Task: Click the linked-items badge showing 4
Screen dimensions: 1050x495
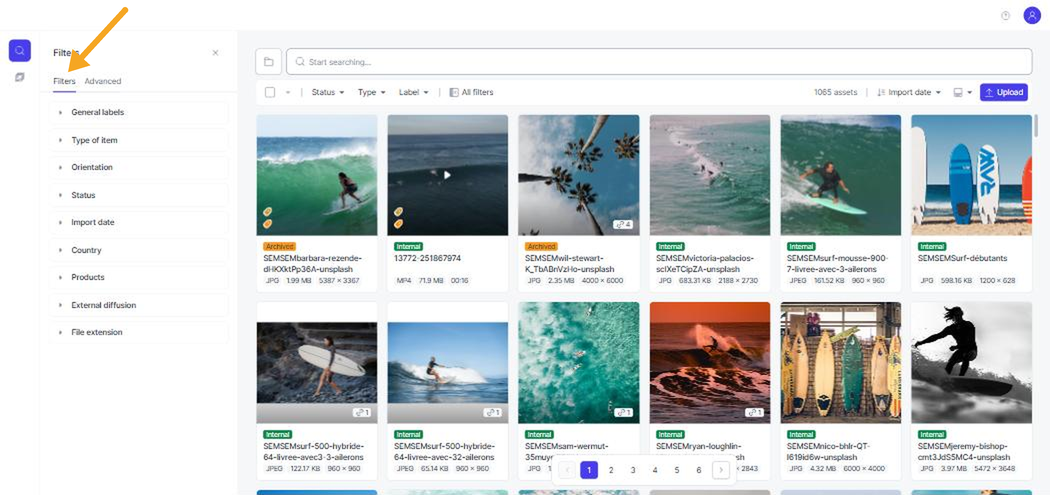Action: pyautogui.click(x=623, y=225)
